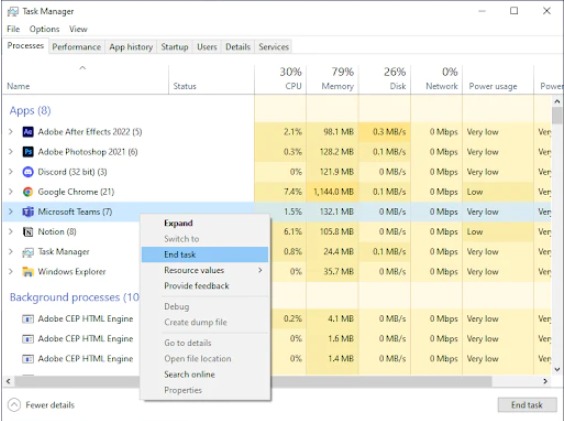
Task: Click the Microsoft Teams icon
Action: (x=28, y=212)
